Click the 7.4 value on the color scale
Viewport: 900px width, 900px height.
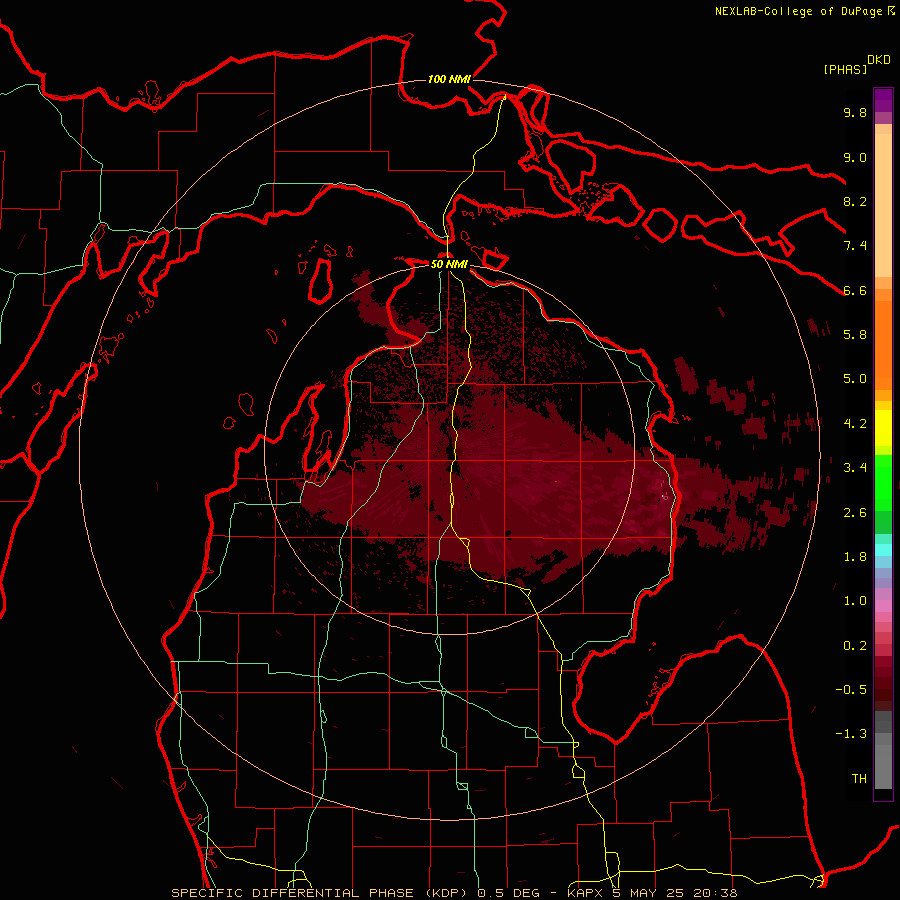tap(855, 246)
